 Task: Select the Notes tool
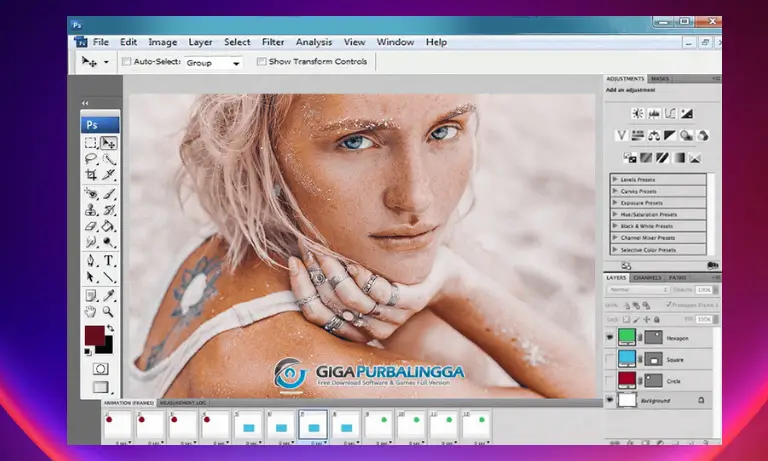[91, 295]
